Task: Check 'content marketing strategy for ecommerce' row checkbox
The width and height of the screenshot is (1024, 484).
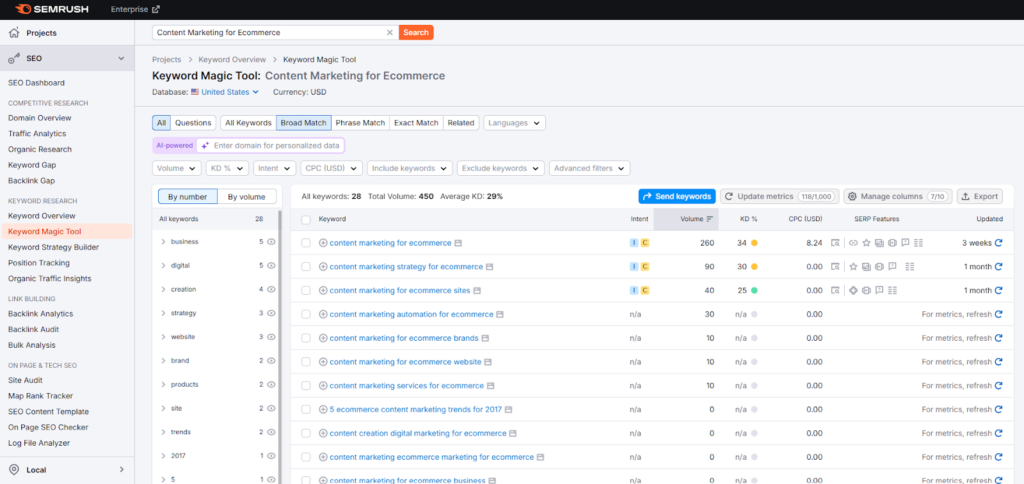Action: (306, 266)
